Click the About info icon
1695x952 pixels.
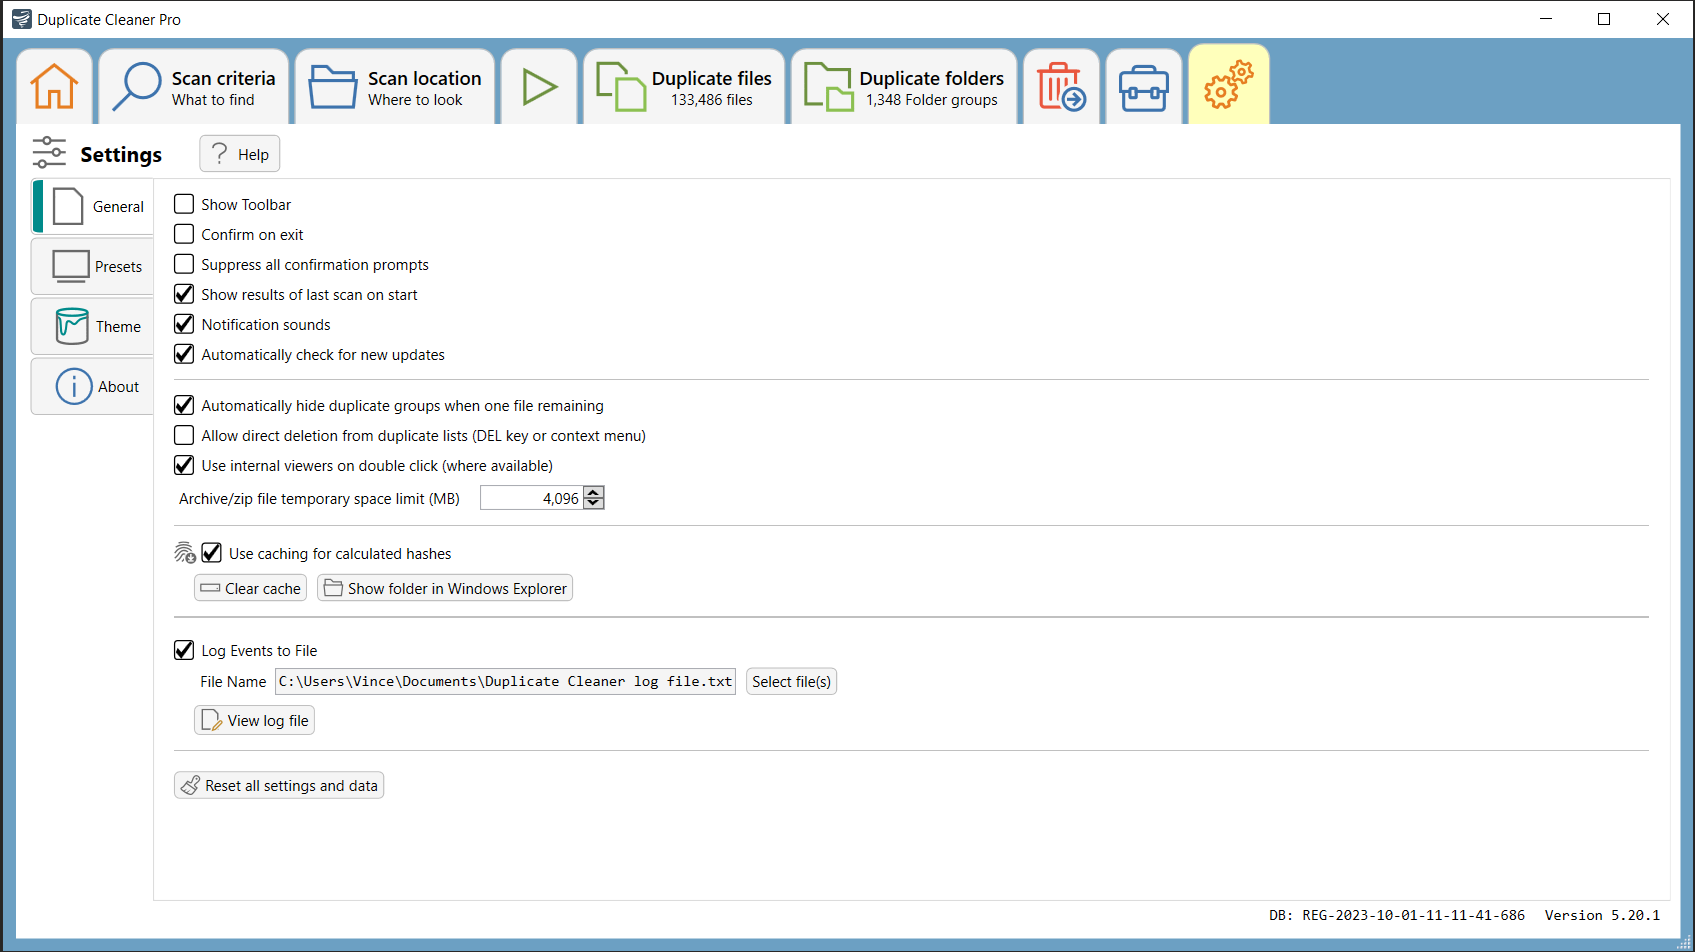pyautogui.click(x=73, y=386)
